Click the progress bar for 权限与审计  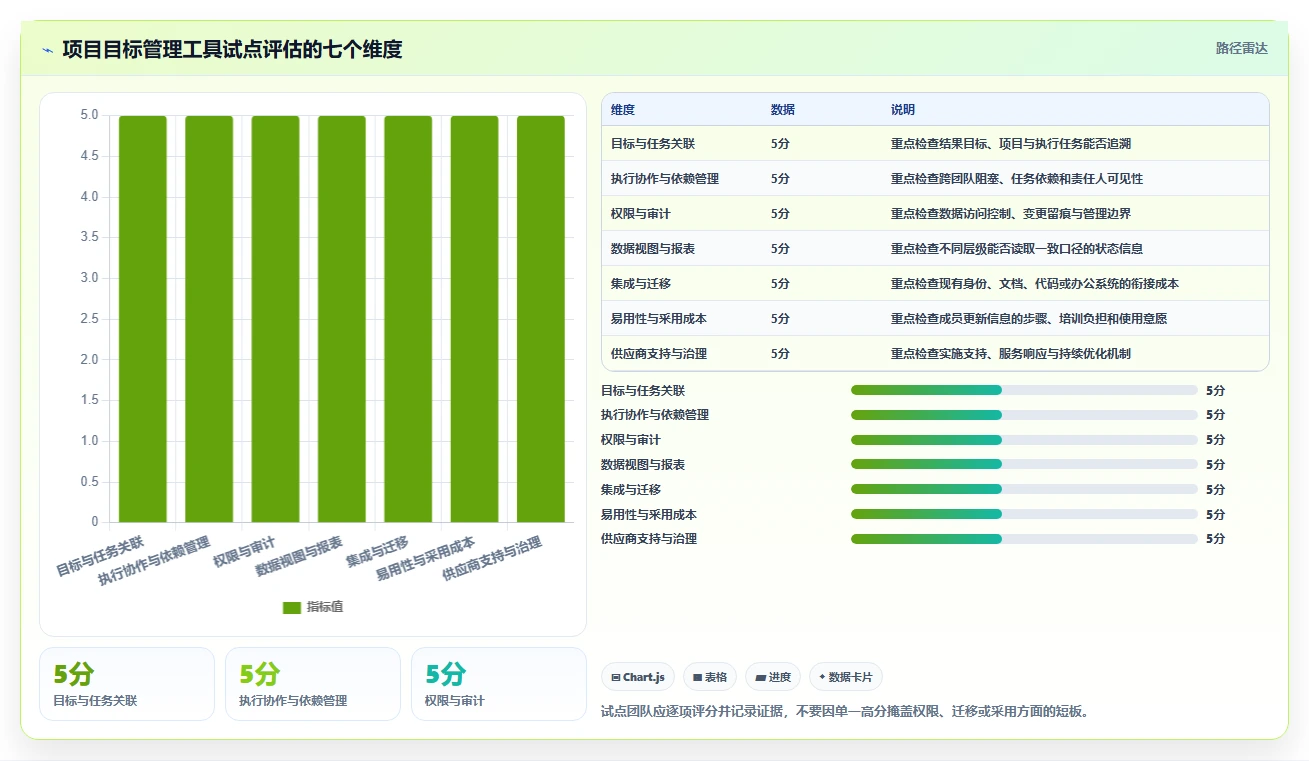(1024, 440)
